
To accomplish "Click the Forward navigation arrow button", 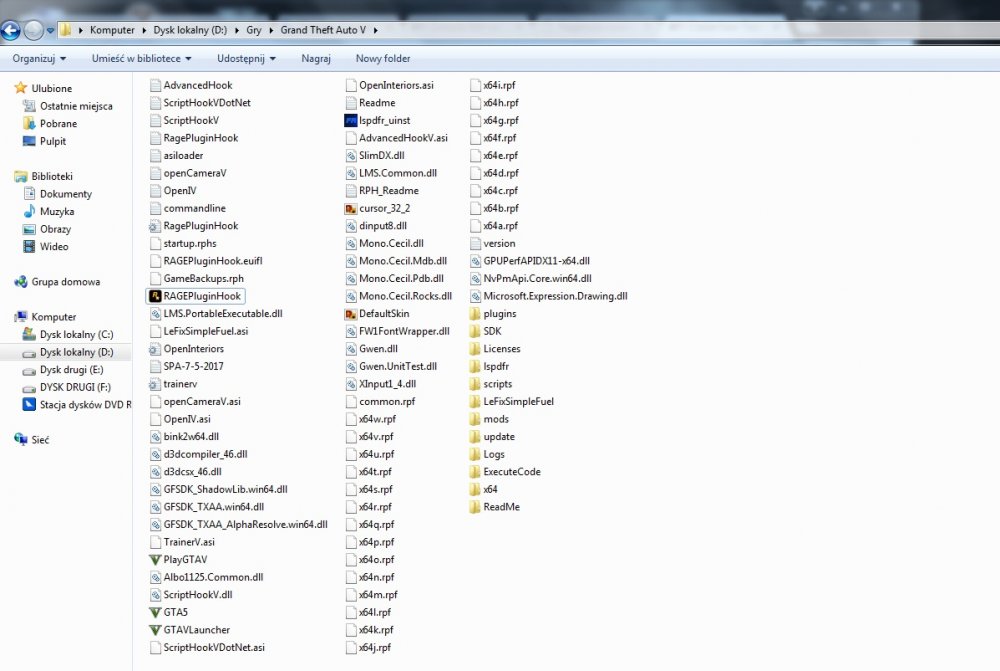I will click(33, 30).
